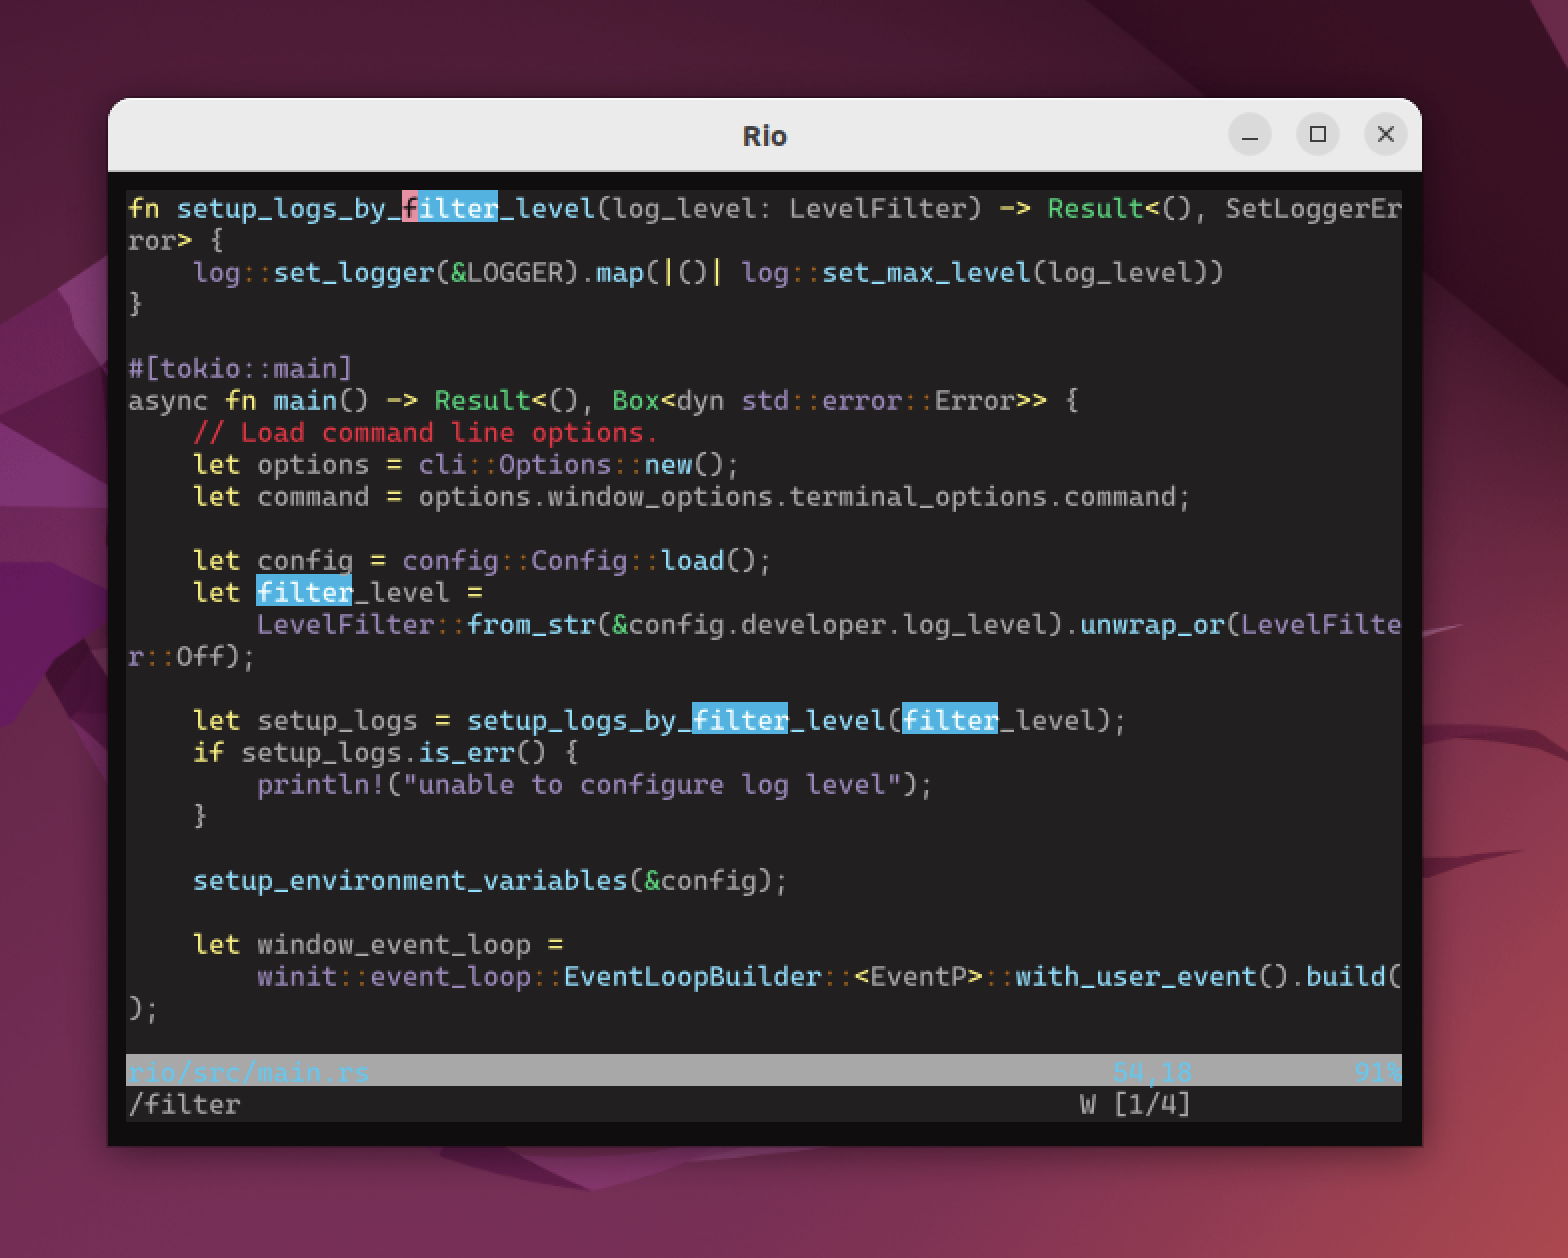
Task: Click the pink cursor on setup_logs_by_filter_level
Action: [x=410, y=208]
